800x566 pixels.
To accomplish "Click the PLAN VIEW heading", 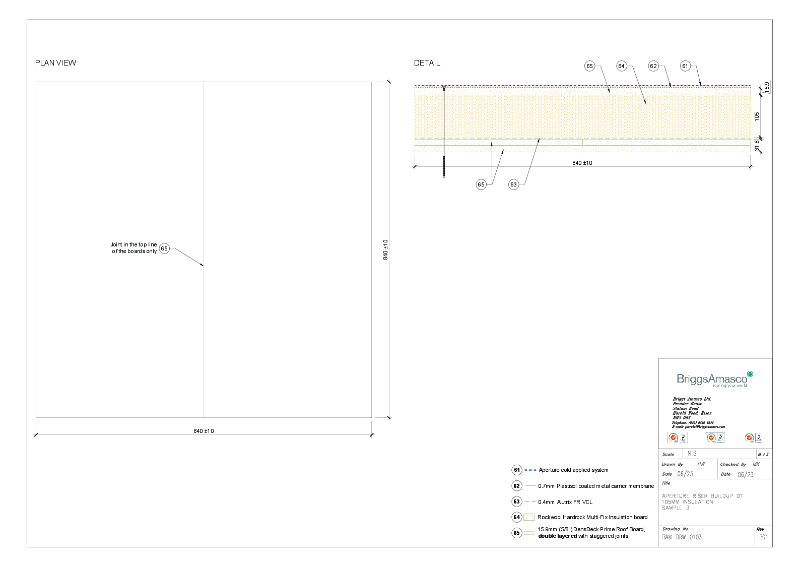I will tap(56, 63).
